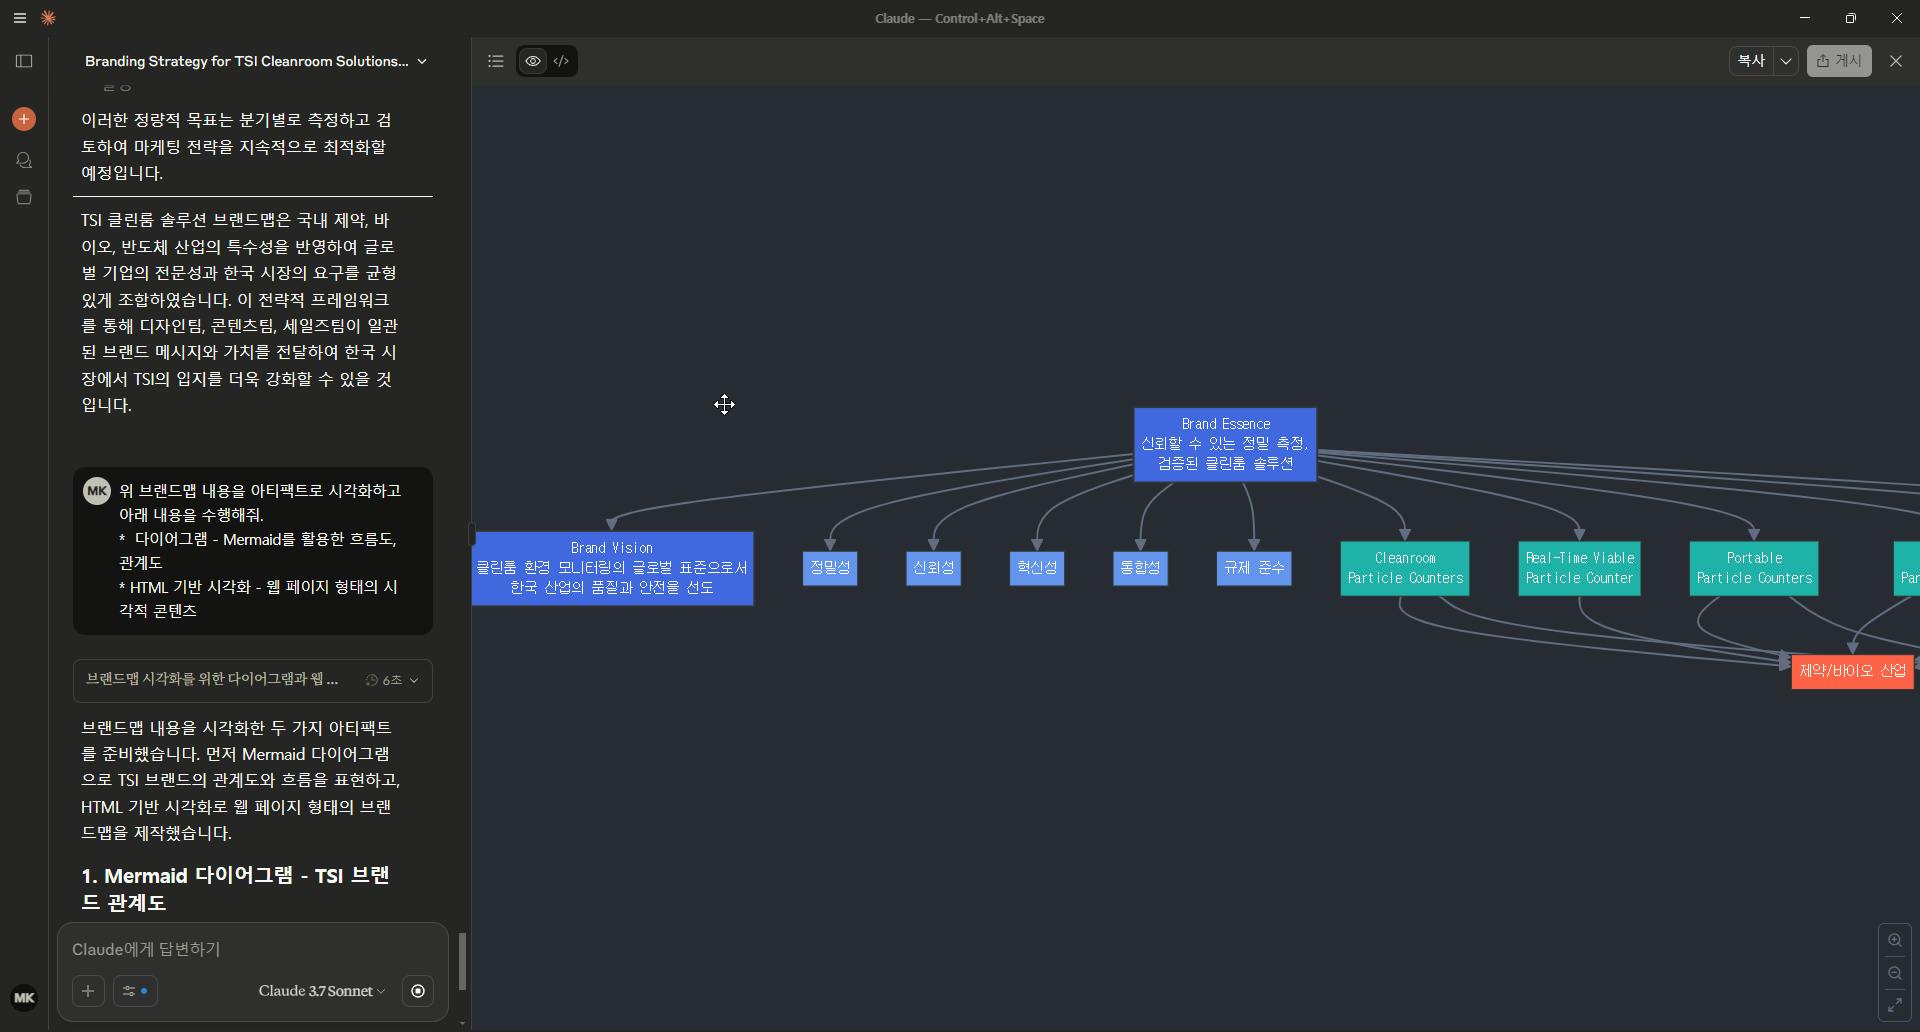The image size is (1920, 1032).
Task: Click the 제약/바이오 산업 orange node
Action: point(1853,671)
